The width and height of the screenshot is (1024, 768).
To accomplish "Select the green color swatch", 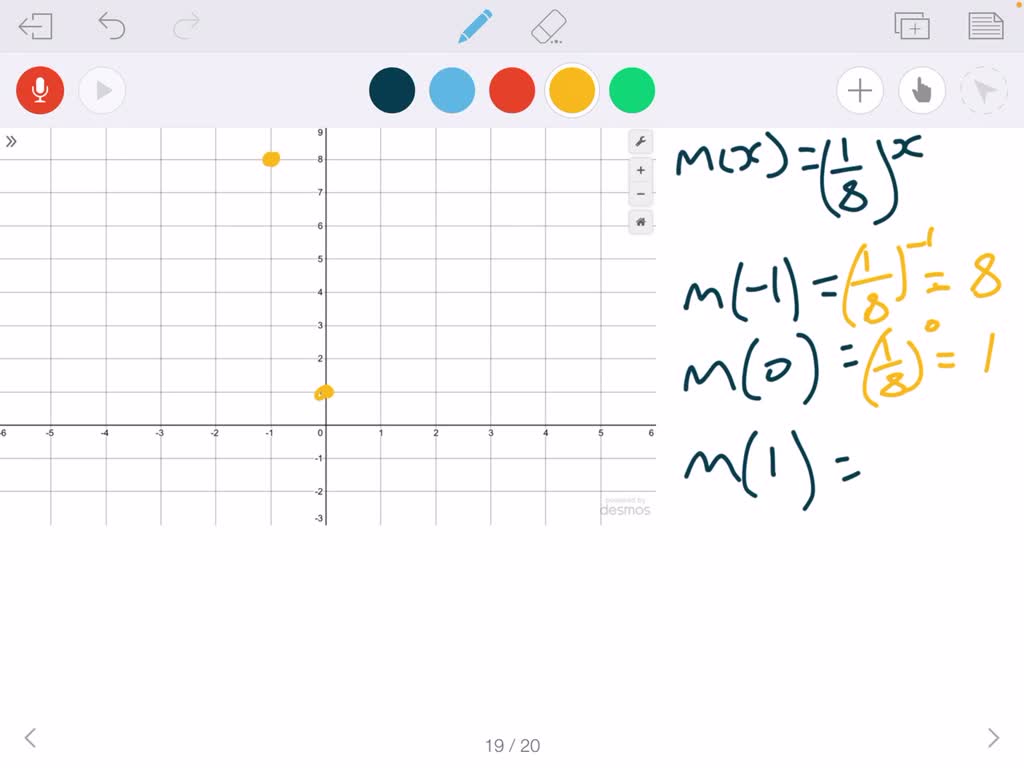I will [x=632, y=90].
